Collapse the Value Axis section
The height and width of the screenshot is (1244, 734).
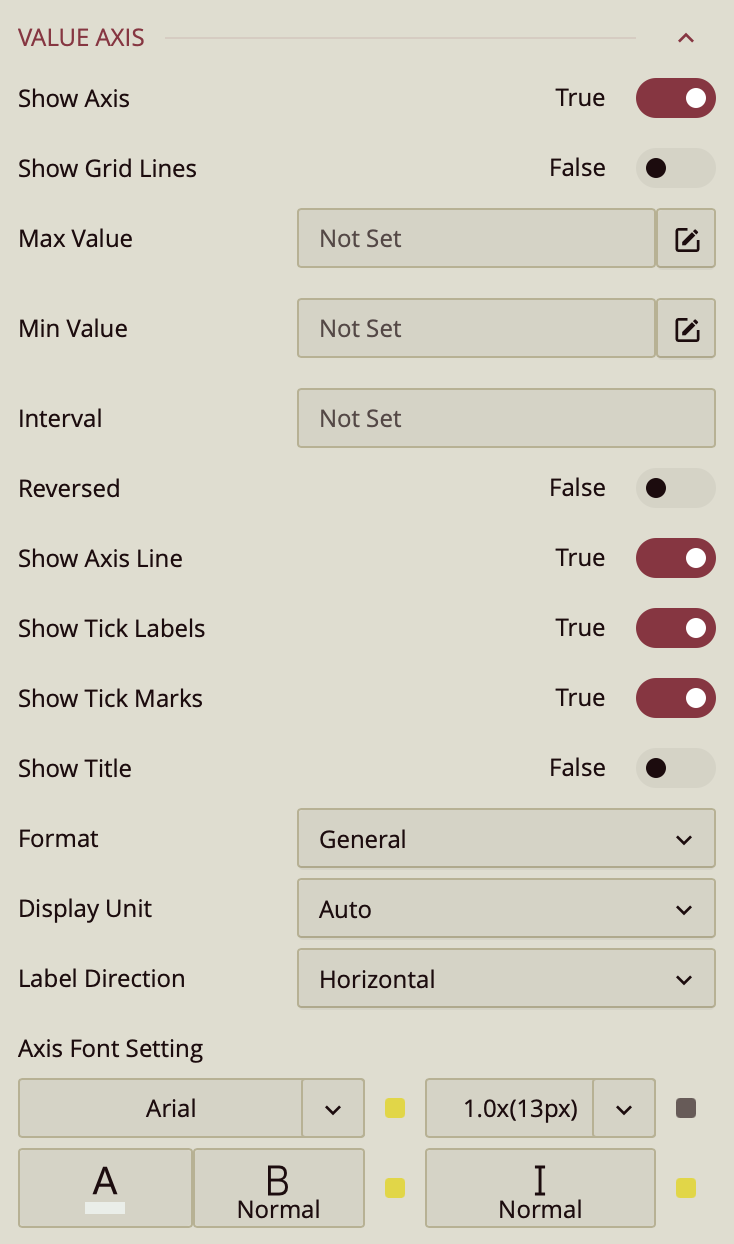pyautogui.click(x=685, y=39)
